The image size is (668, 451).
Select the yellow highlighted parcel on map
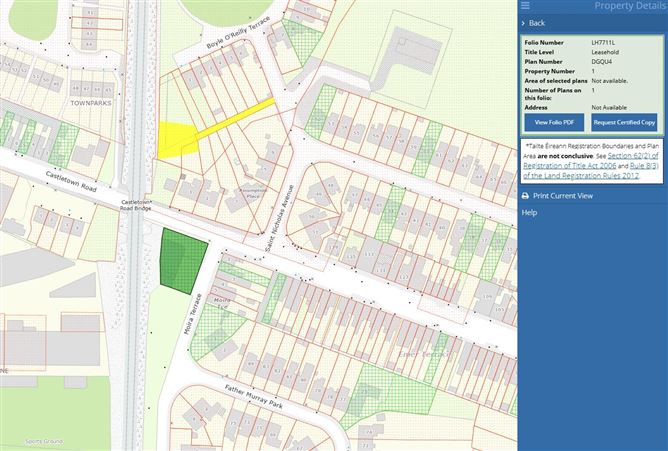[175, 137]
